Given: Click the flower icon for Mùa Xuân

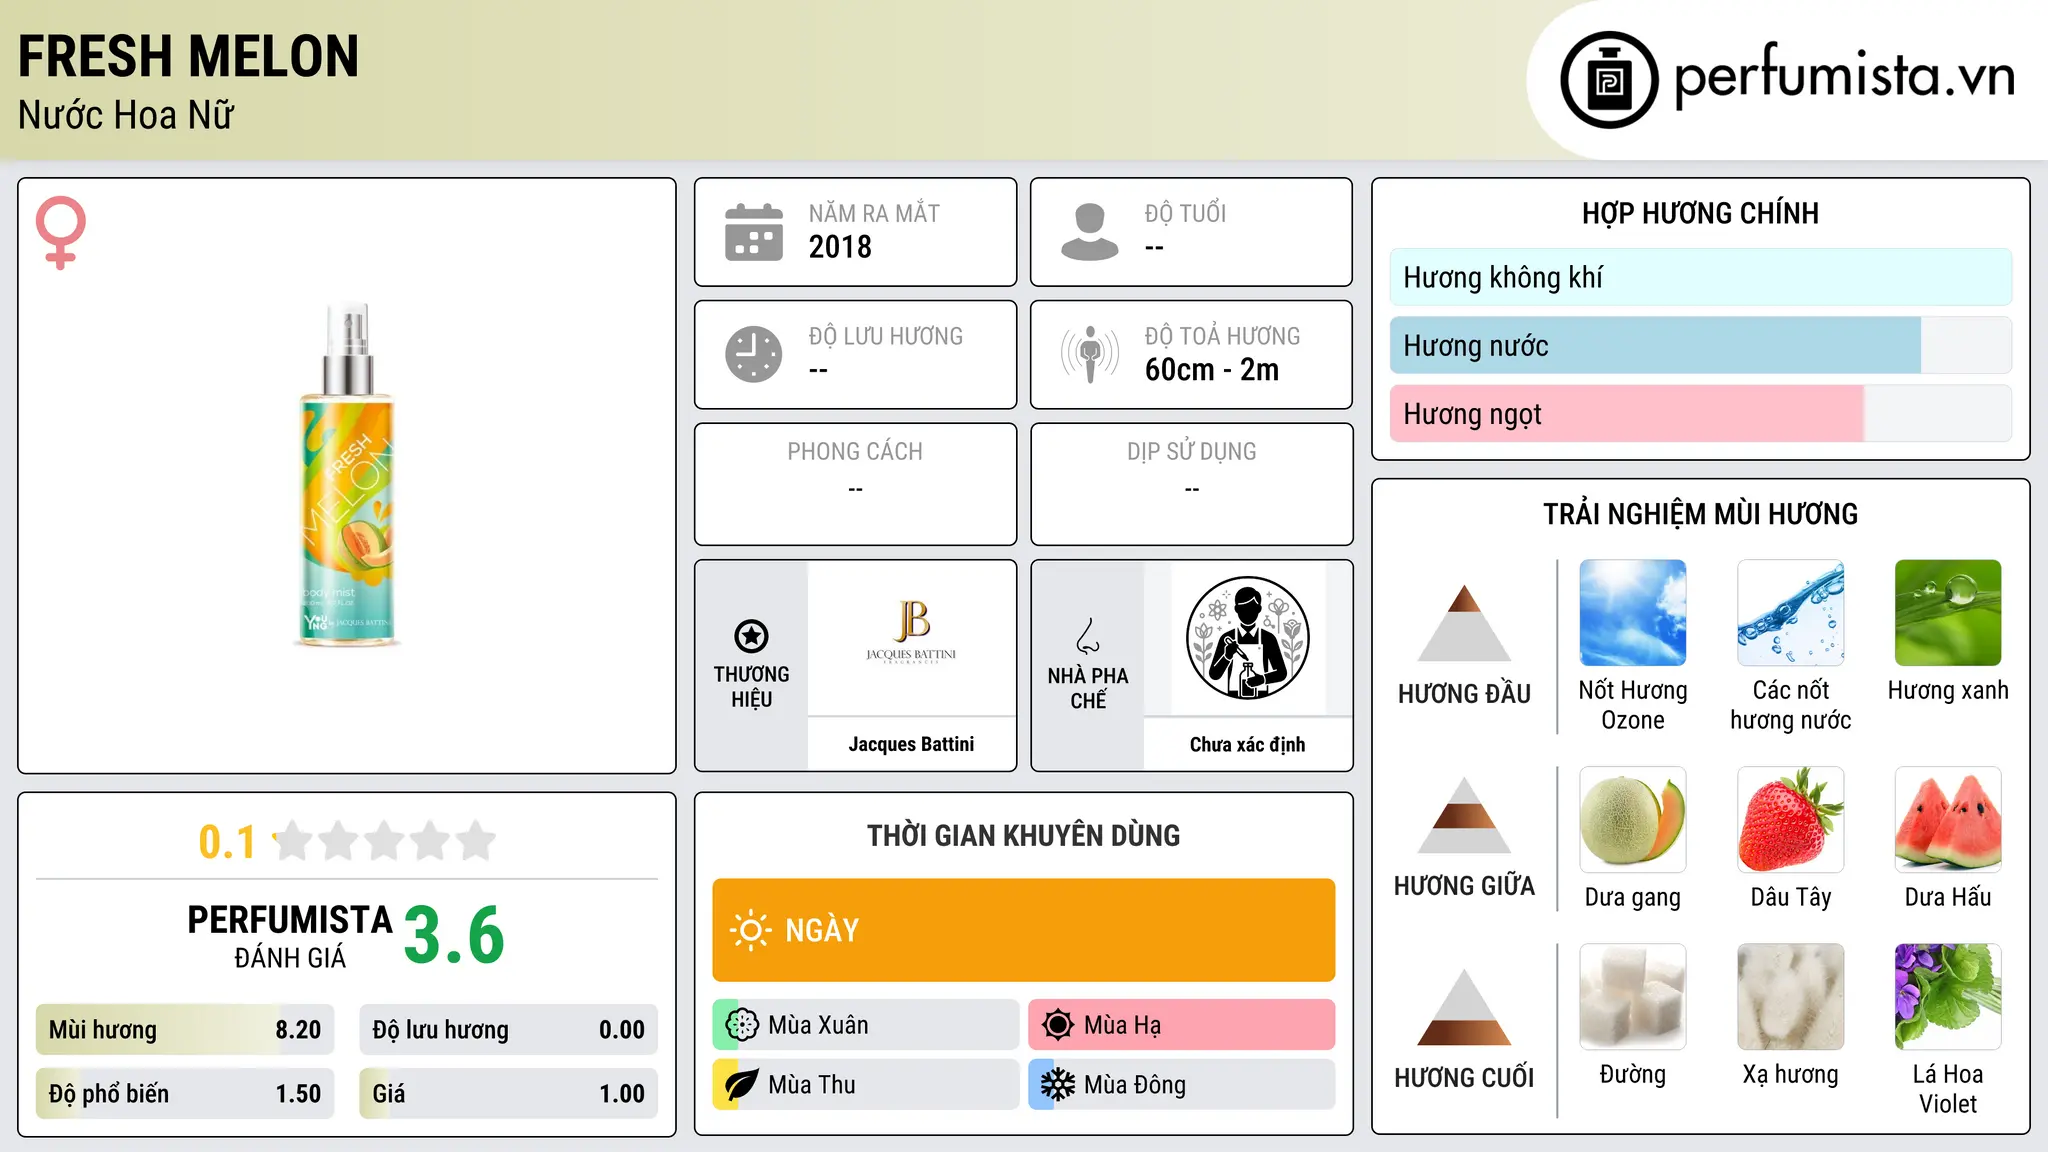Looking at the screenshot, I should point(741,1025).
